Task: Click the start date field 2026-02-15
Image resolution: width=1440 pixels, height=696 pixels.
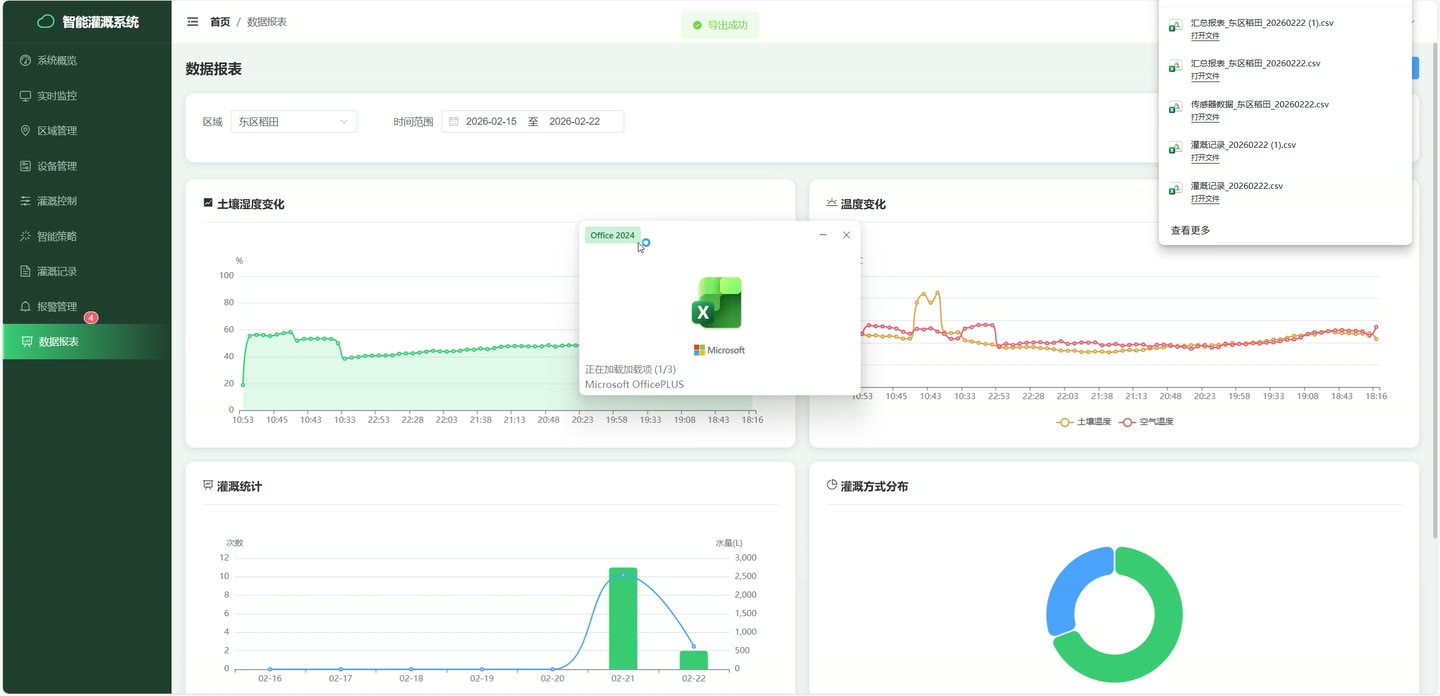Action: [x=491, y=122]
